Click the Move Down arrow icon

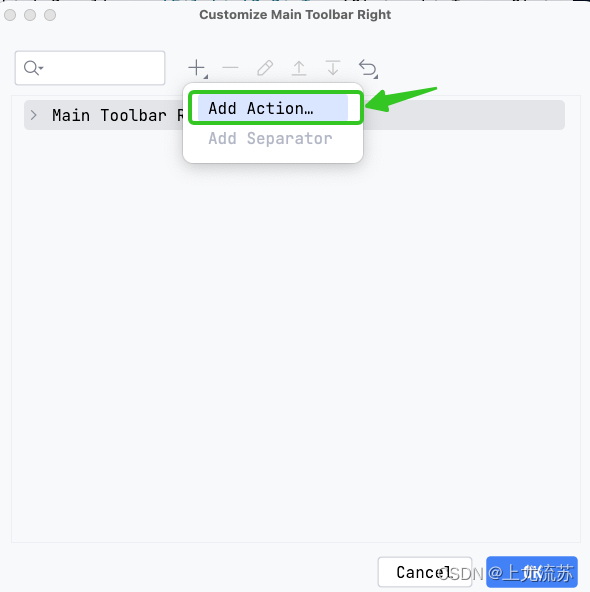(333, 68)
